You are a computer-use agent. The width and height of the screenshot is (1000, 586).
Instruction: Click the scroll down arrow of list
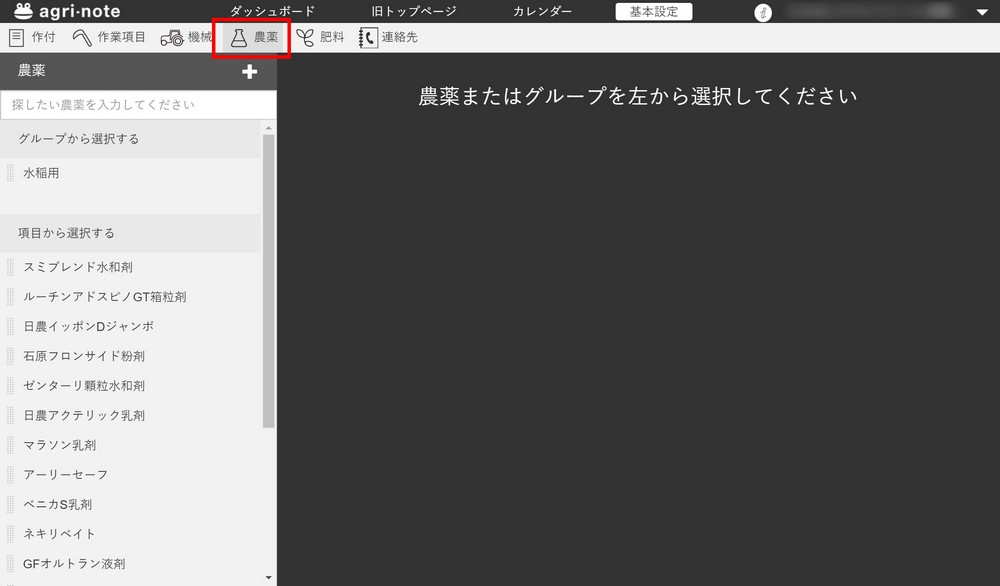[x=268, y=577]
